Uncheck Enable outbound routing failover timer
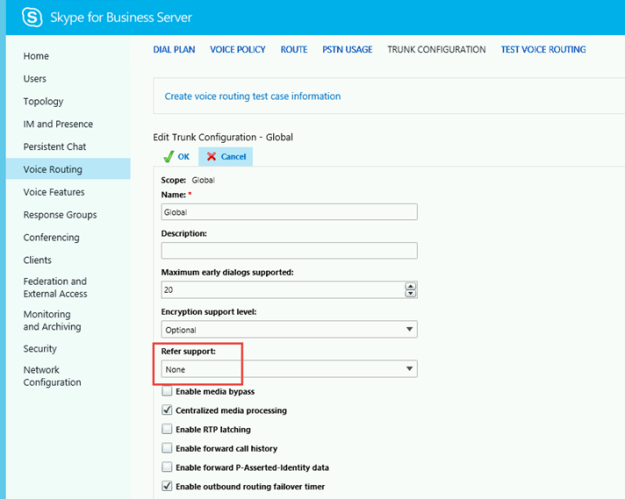Screen dimensions: 625x499 (x=167, y=487)
